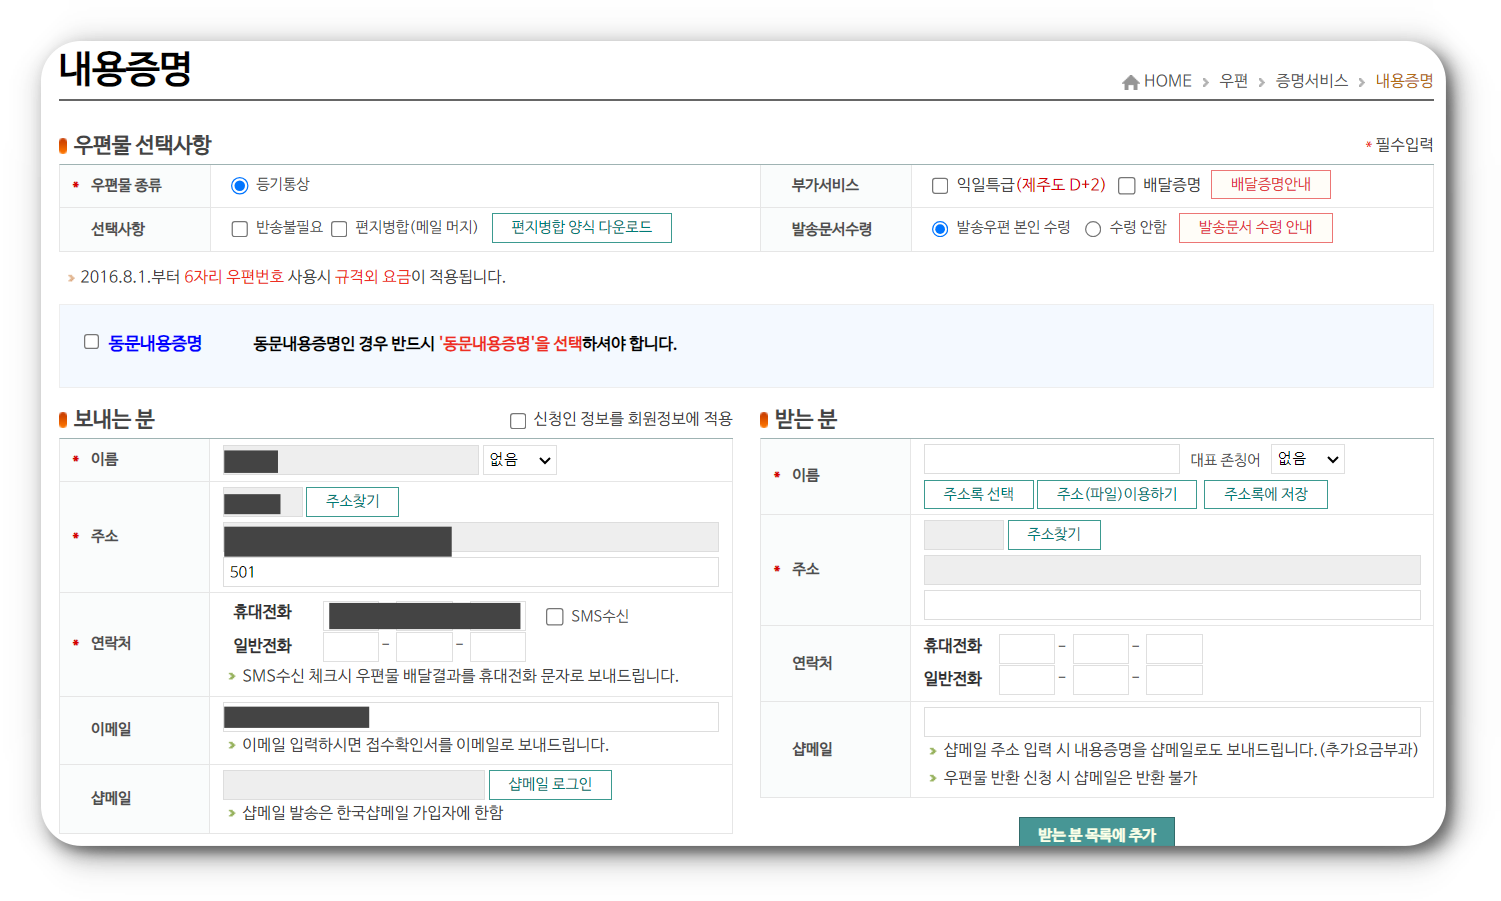Screen dimensions: 1501x901
Task: Open the 발송문서 수령 안내 guide
Action: coord(1256,228)
